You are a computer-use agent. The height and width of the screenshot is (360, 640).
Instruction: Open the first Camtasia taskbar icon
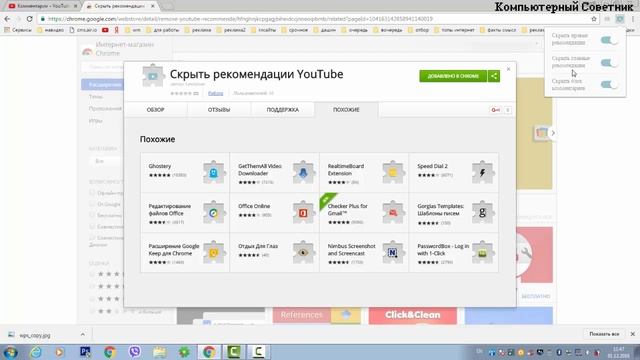(233, 352)
